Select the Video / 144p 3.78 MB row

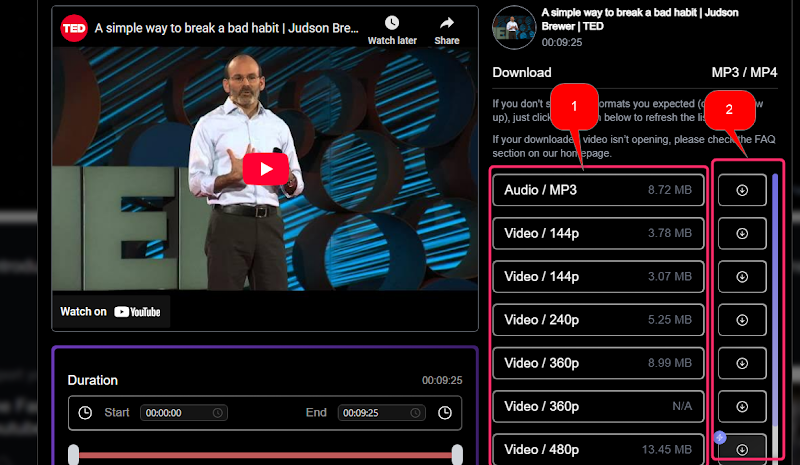[598, 233]
